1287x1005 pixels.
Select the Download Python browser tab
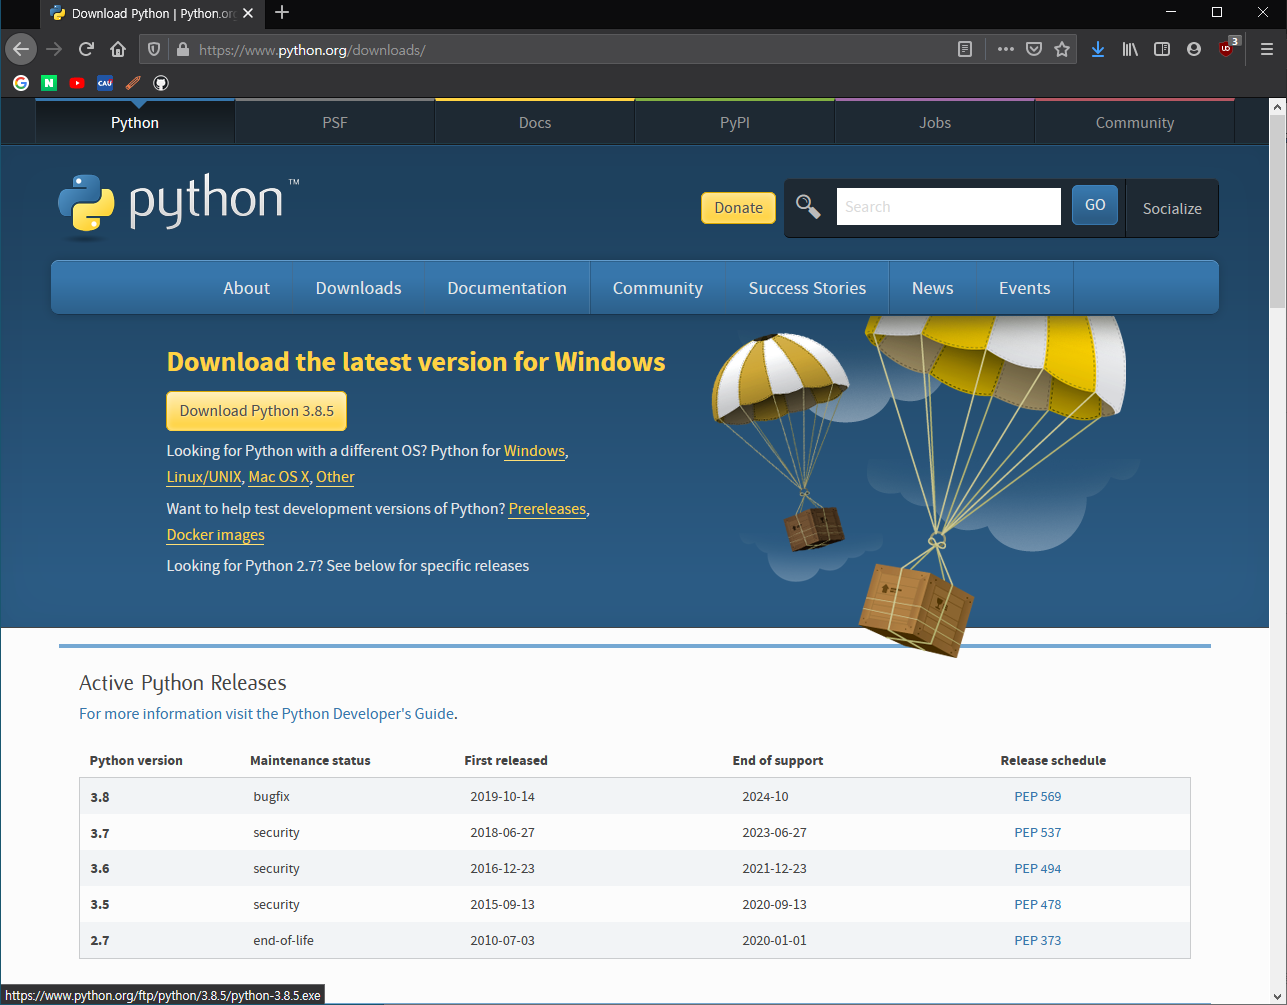(150, 14)
